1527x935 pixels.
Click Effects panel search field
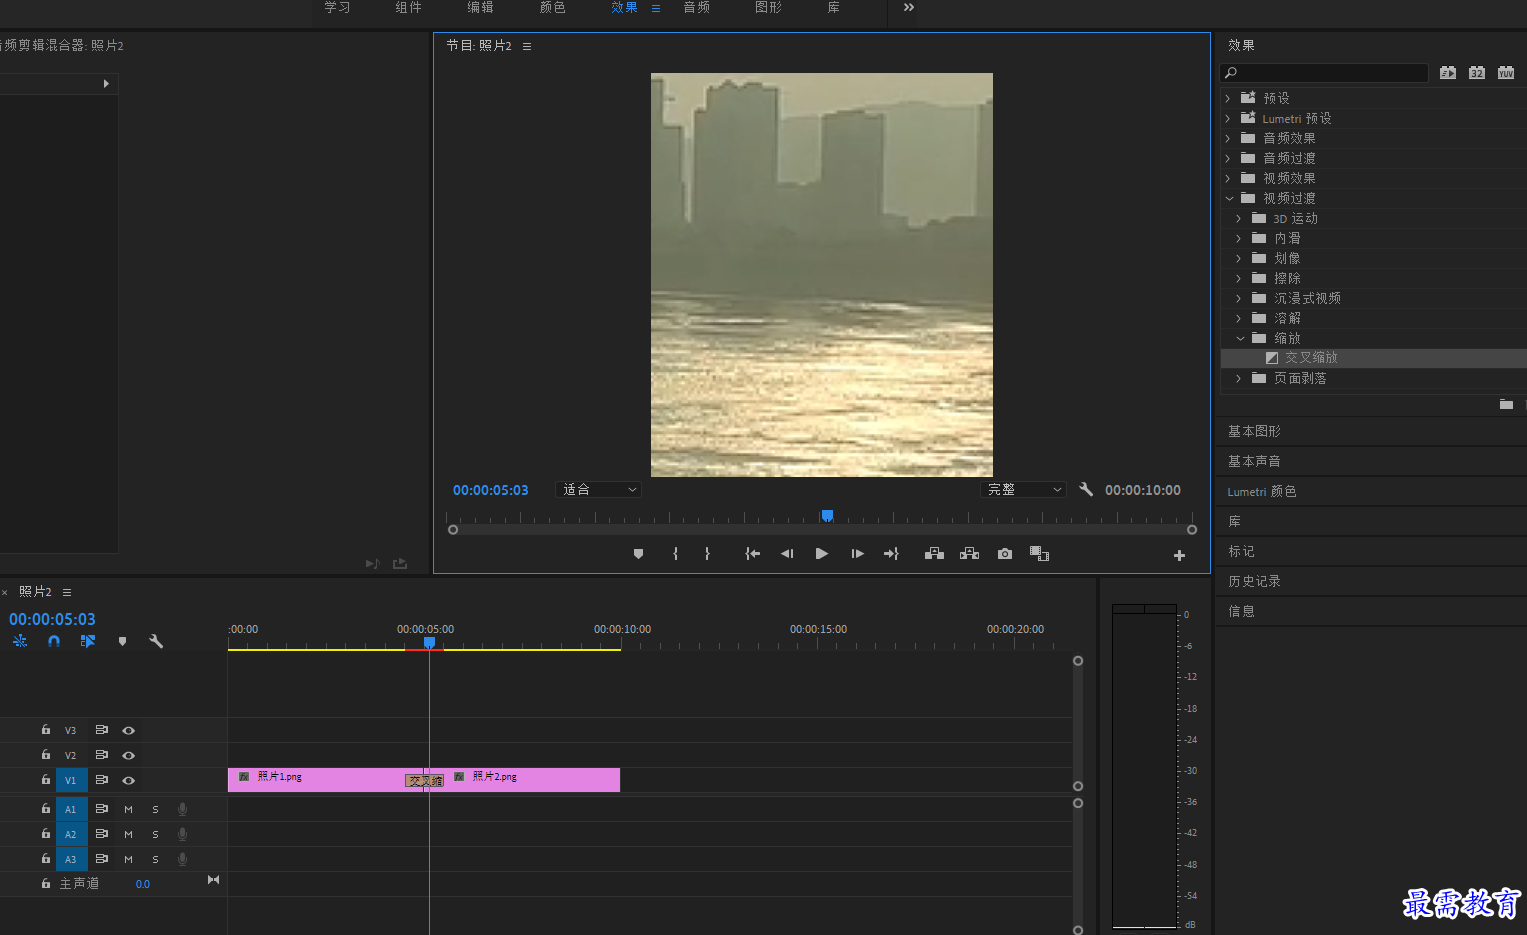click(x=1324, y=72)
